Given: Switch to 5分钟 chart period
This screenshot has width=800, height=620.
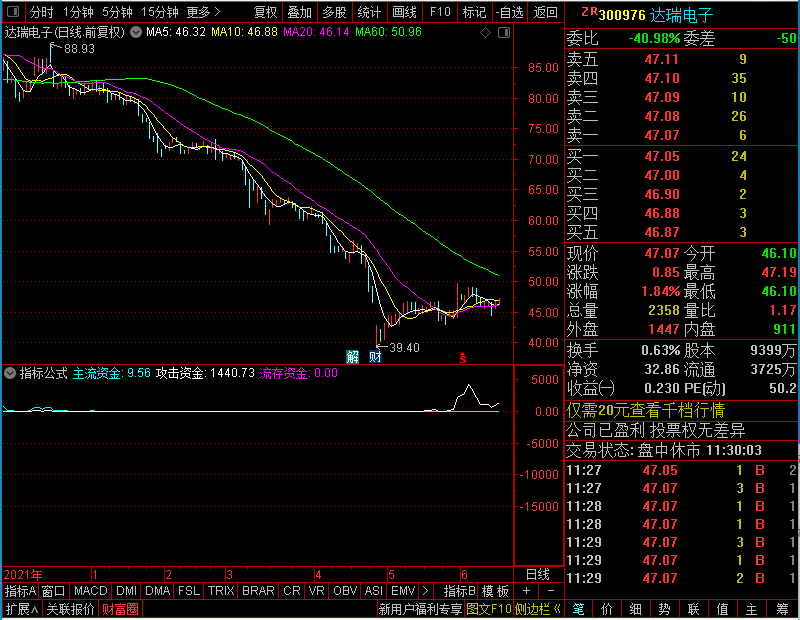Looking at the screenshot, I should (117, 12).
